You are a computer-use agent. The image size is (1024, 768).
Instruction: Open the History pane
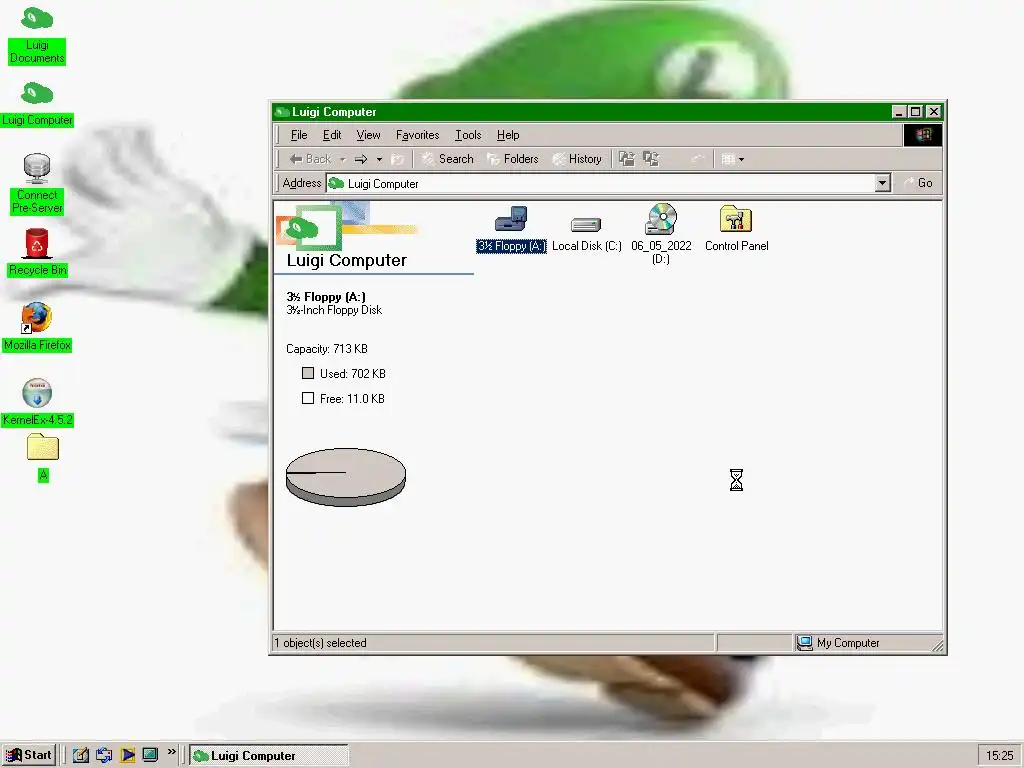point(577,159)
